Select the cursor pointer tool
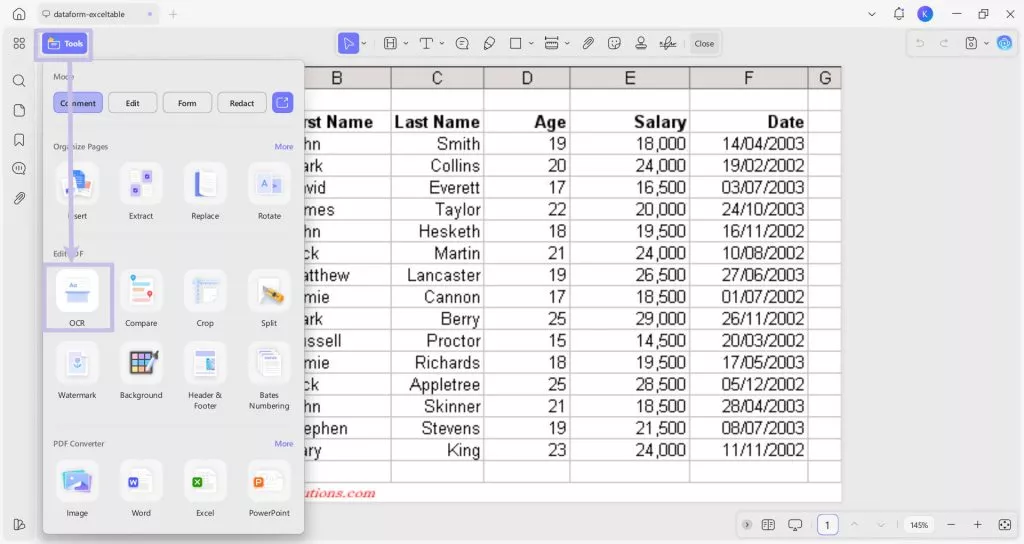 349,44
